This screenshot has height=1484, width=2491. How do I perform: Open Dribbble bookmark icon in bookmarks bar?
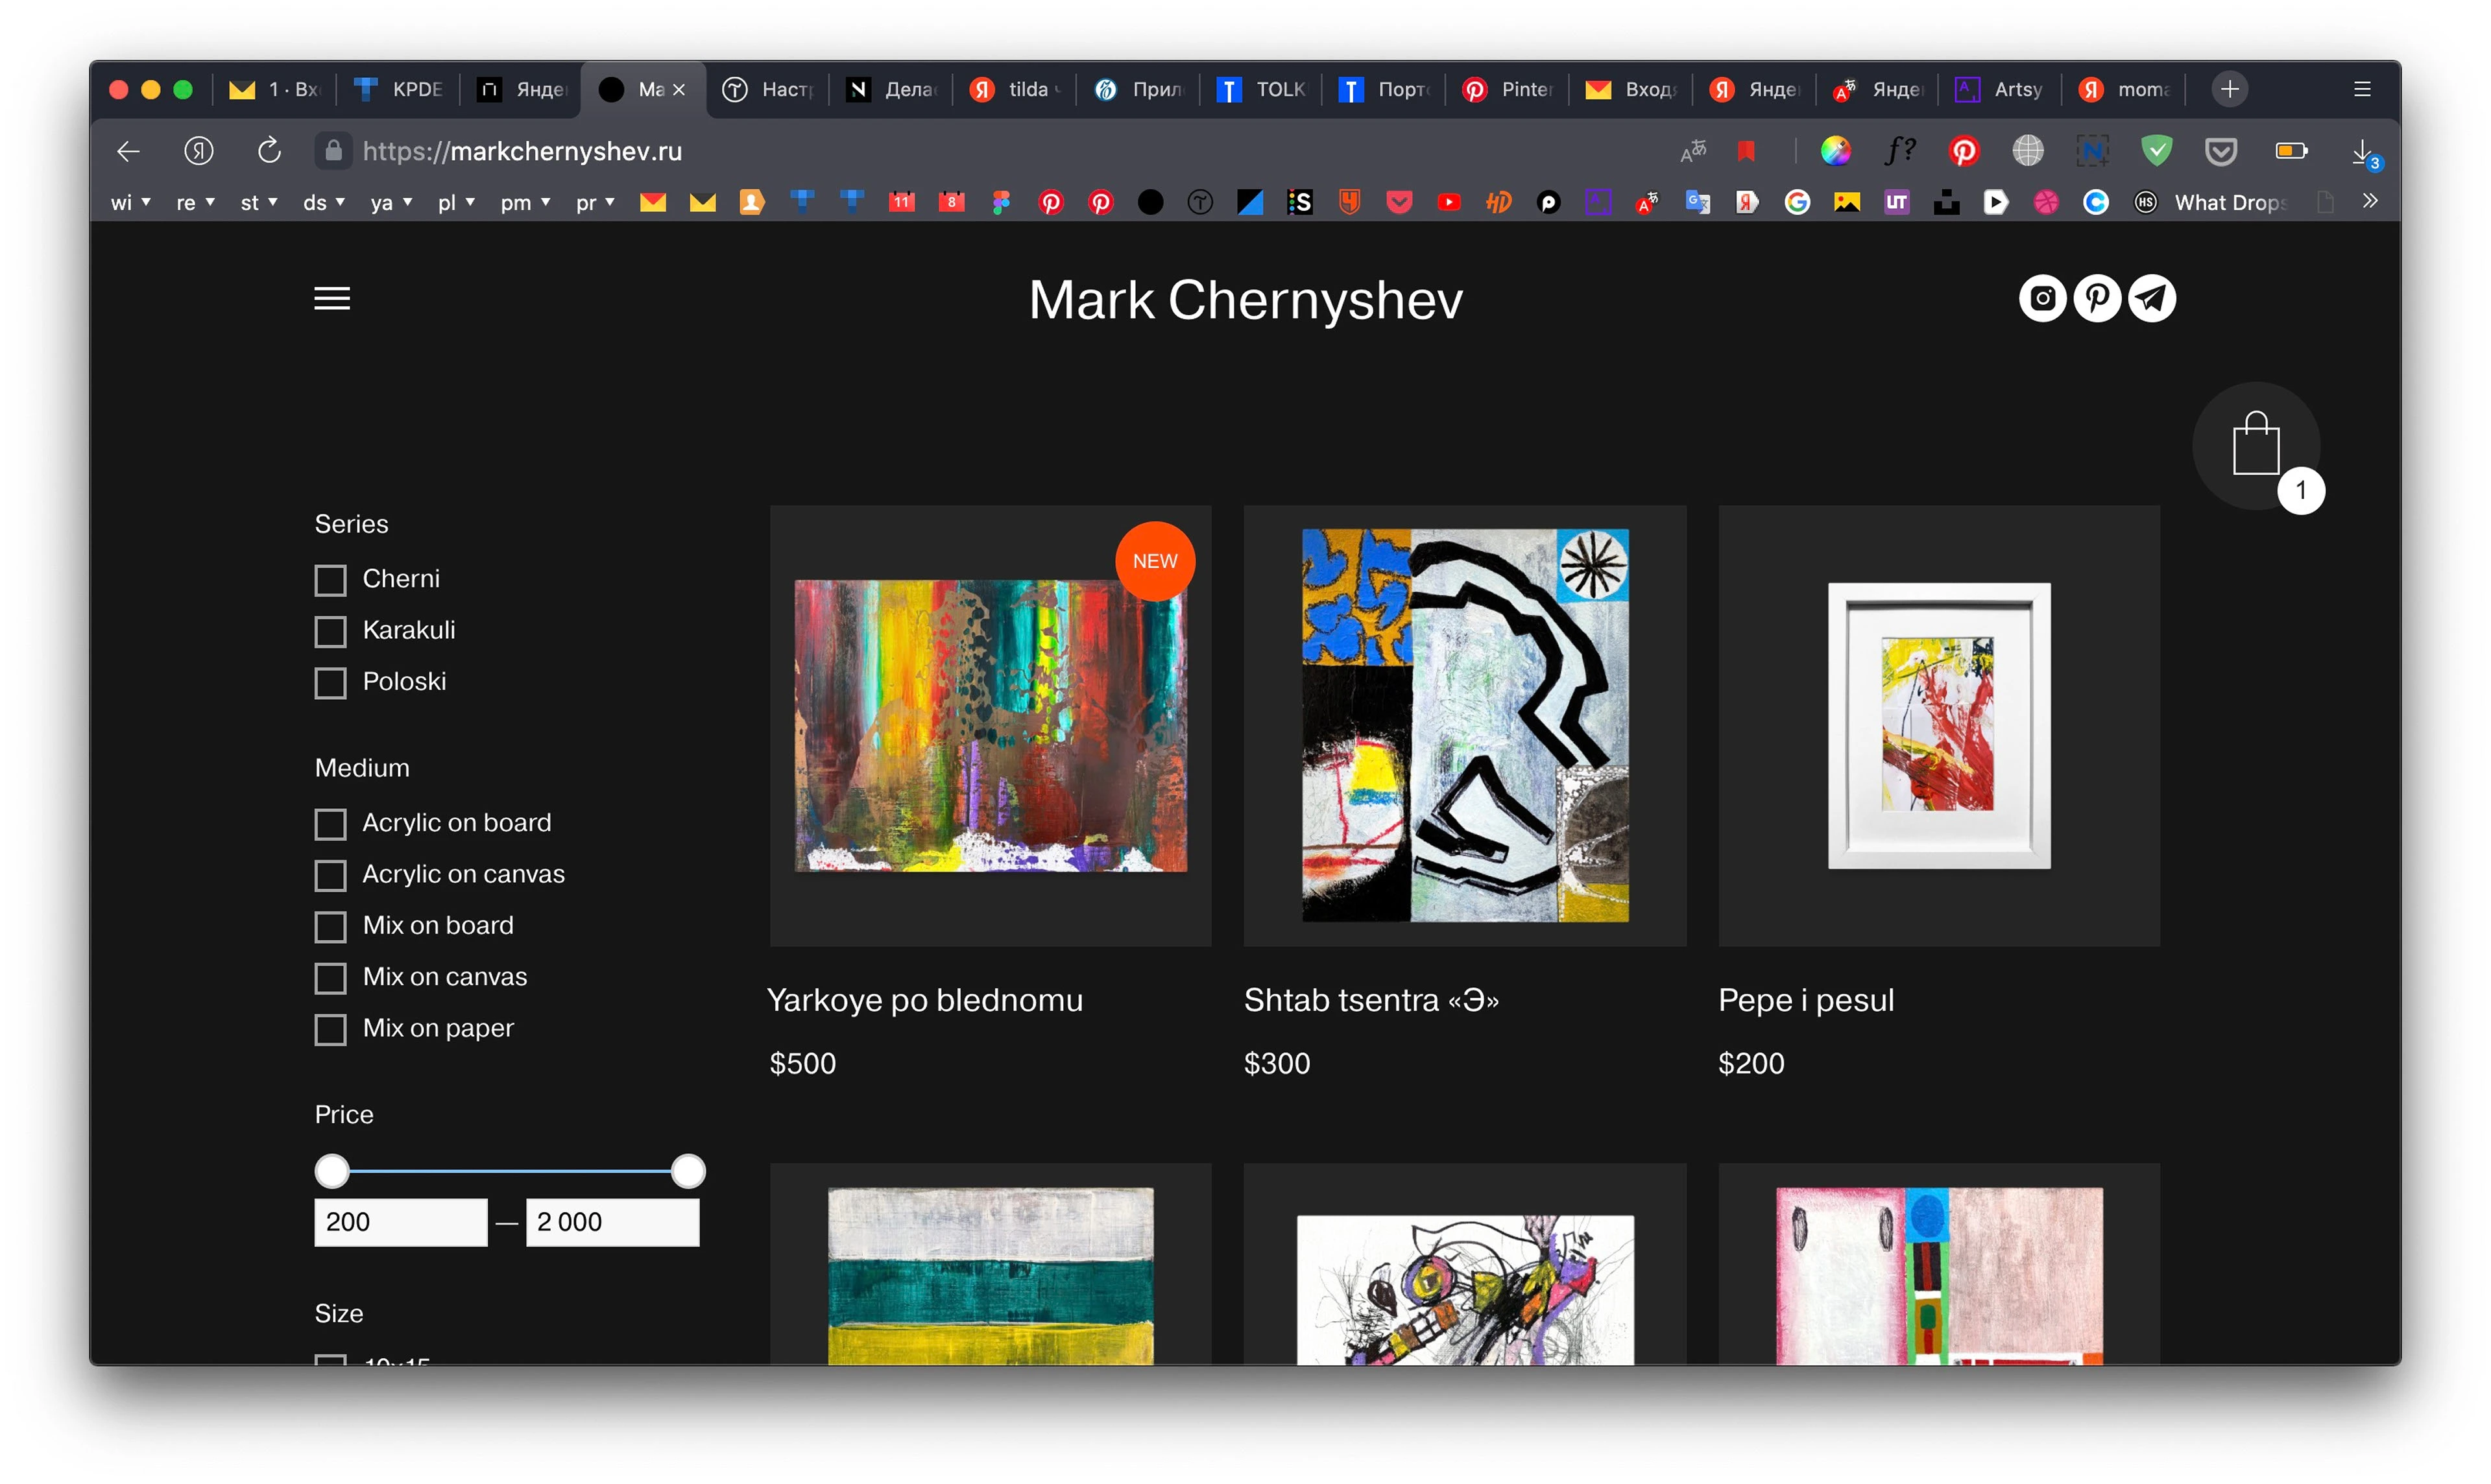[x=2046, y=202]
